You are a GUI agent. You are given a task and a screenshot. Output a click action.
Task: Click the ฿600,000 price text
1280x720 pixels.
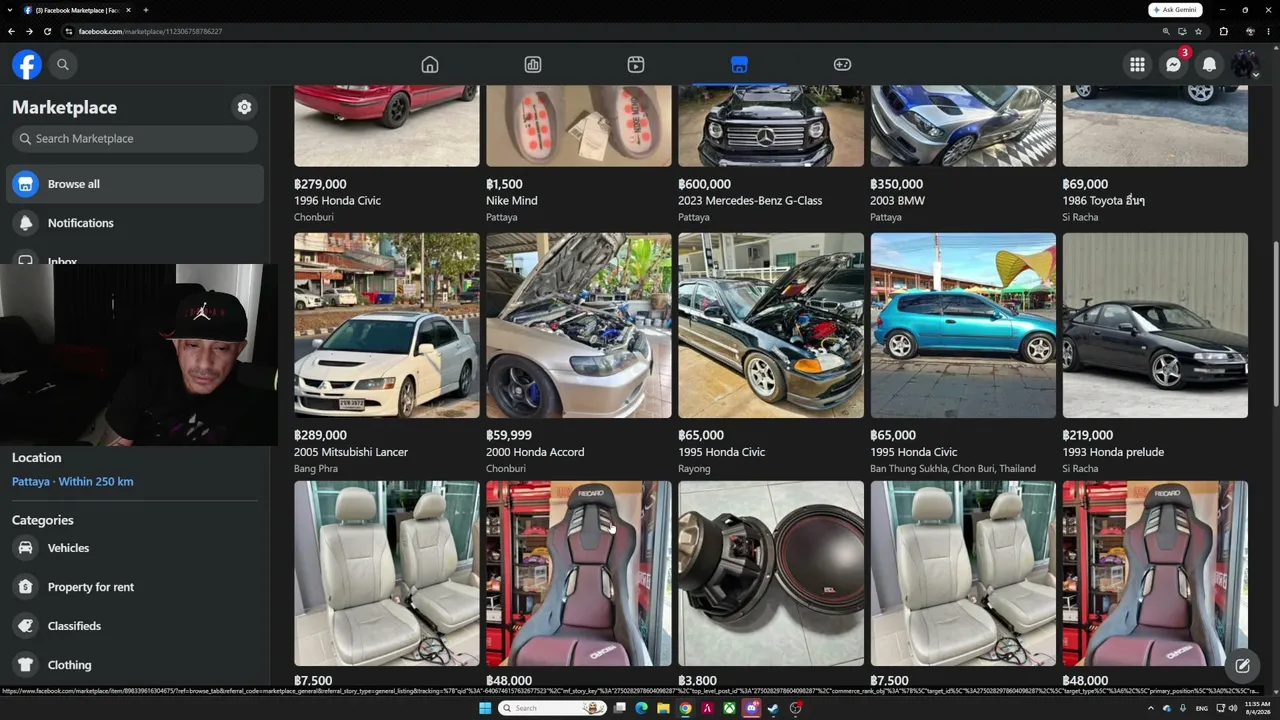705,185
